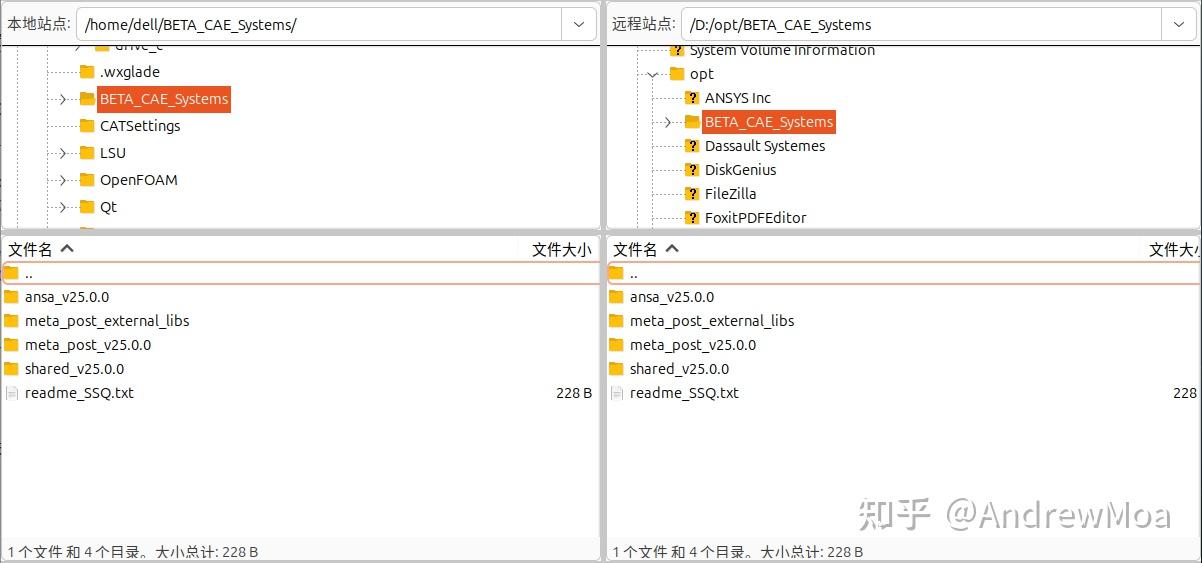Viewport: 1202px width, 563px height.
Task: Expand the LSU folder node
Action: [62, 153]
